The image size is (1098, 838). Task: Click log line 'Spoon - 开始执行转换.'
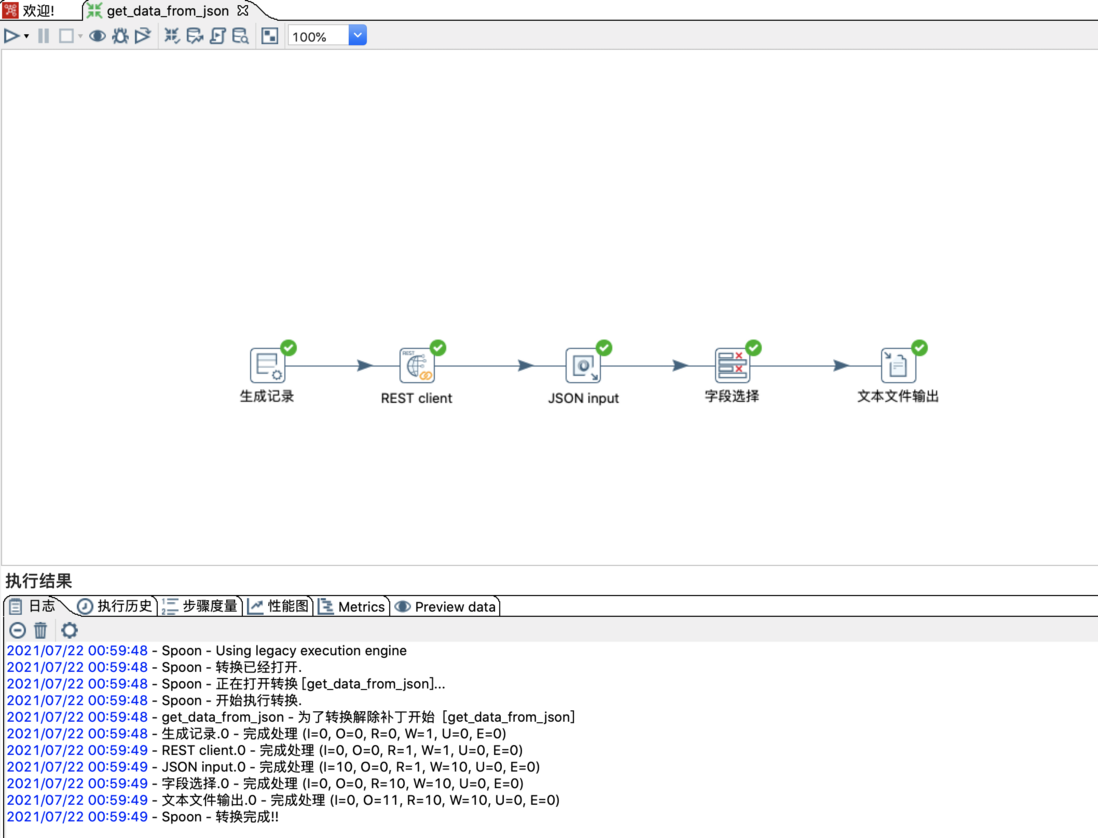pos(154,701)
